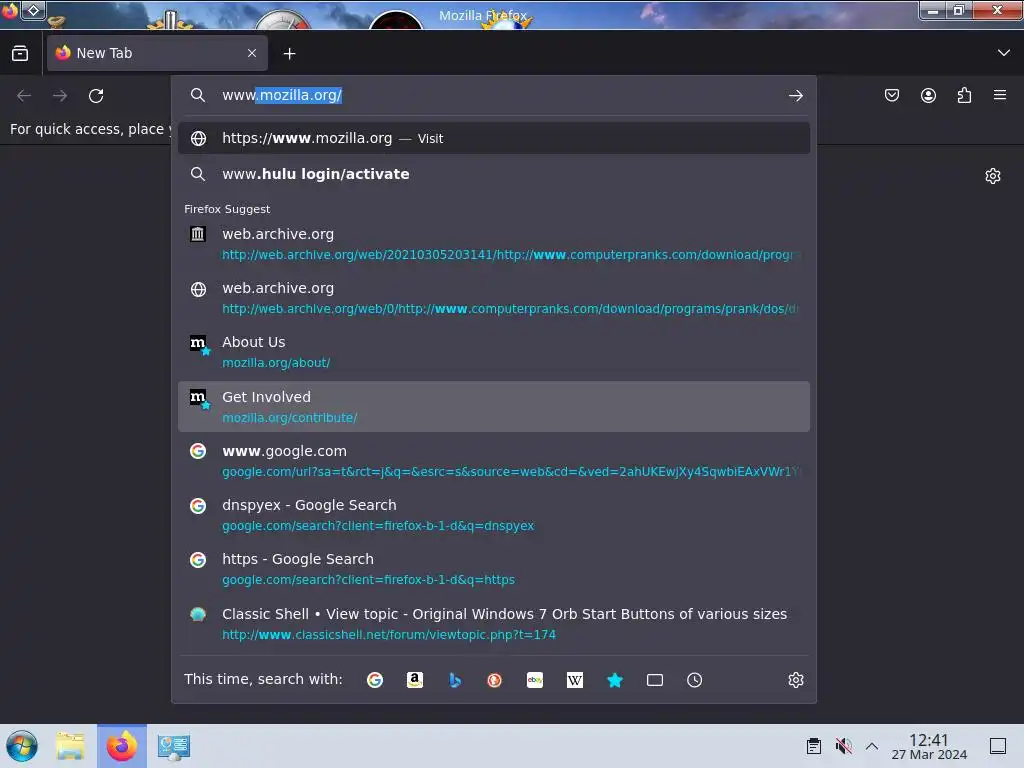The width and height of the screenshot is (1024, 768).
Task: Open search settings gear in dropdown
Action: pos(795,680)
